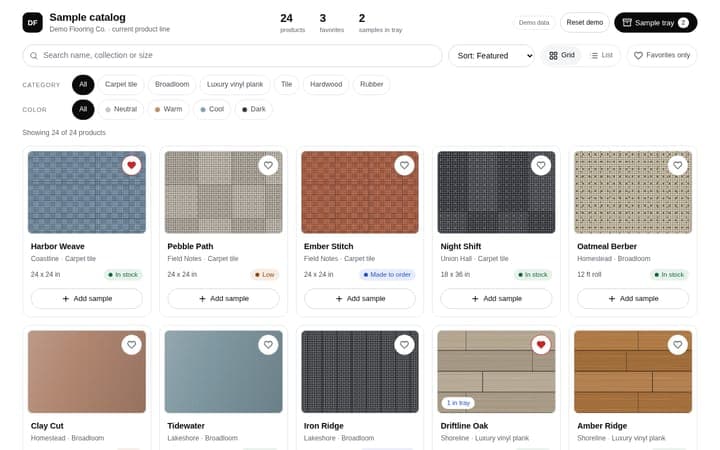Click 'Made to order' status badge
The image size is (720, 450).
tap(387, 275)
